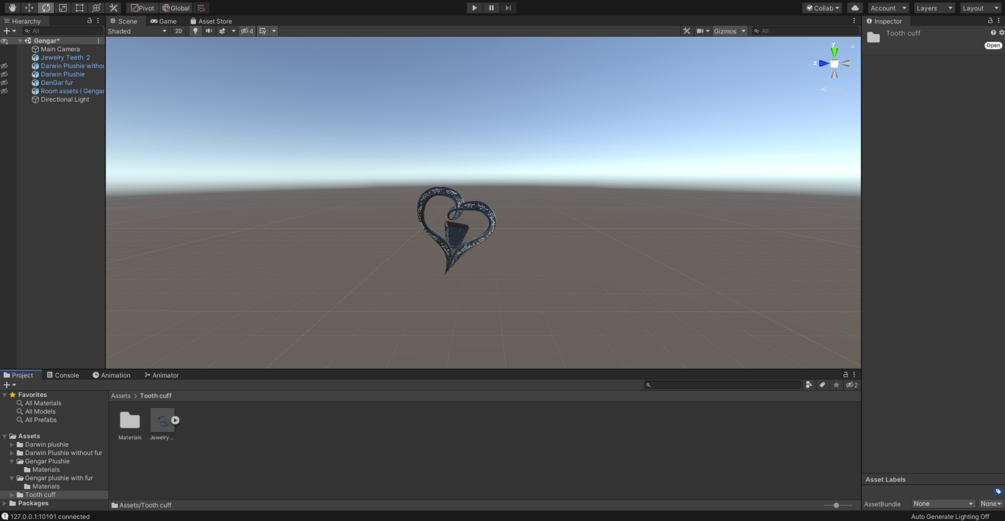
Task: Open the custom editor tools
Action: (x=113, y=8)
